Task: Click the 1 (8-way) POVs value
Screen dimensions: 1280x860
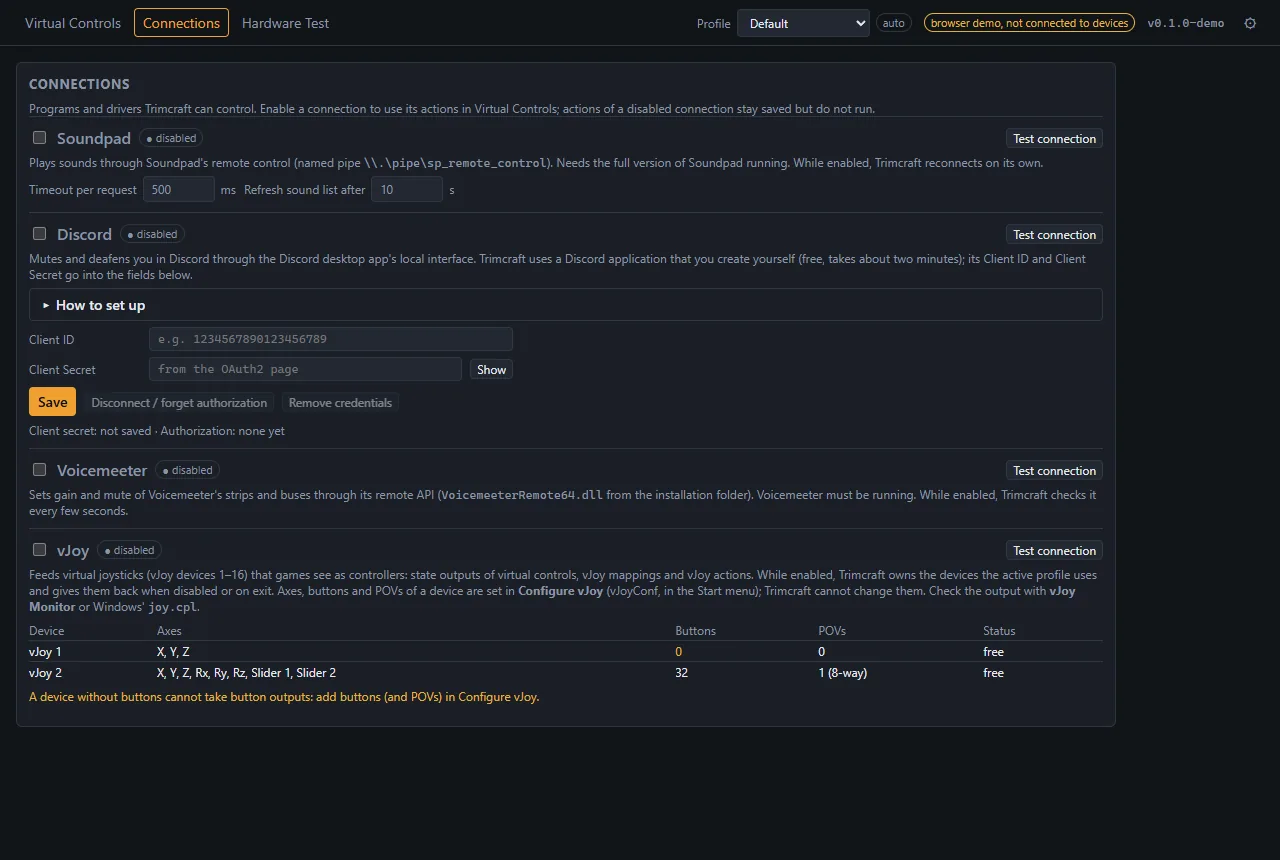Action: [x=842, y=673]
